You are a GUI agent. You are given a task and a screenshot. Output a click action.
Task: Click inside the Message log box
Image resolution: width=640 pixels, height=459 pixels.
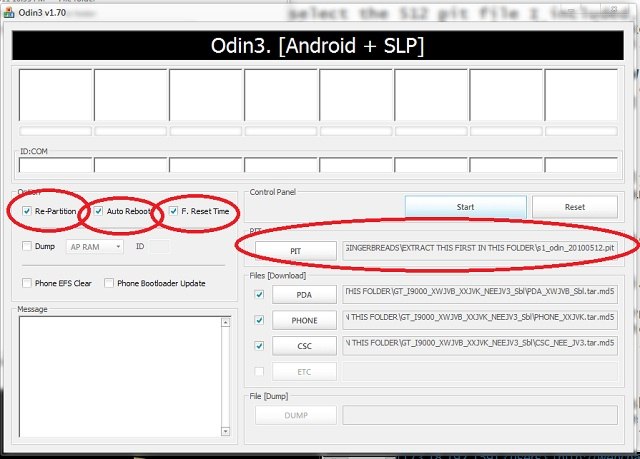tap(120, 377)
